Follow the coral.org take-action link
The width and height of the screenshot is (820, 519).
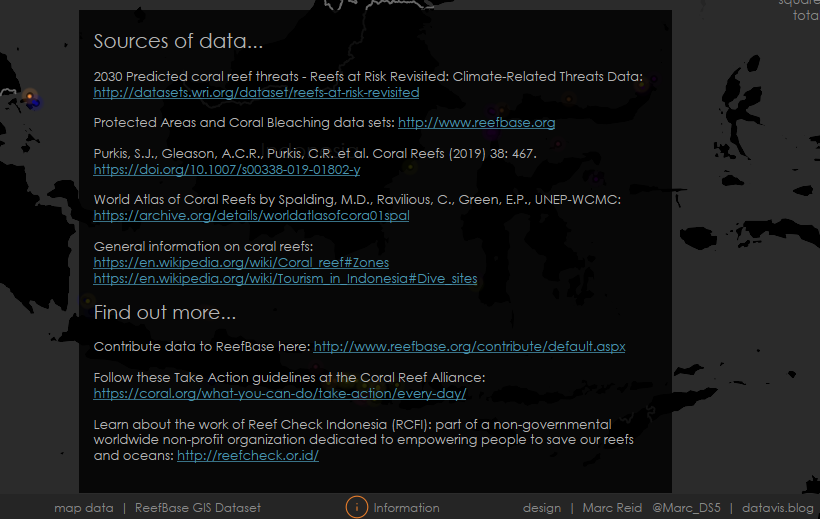(x=280, y=394)
